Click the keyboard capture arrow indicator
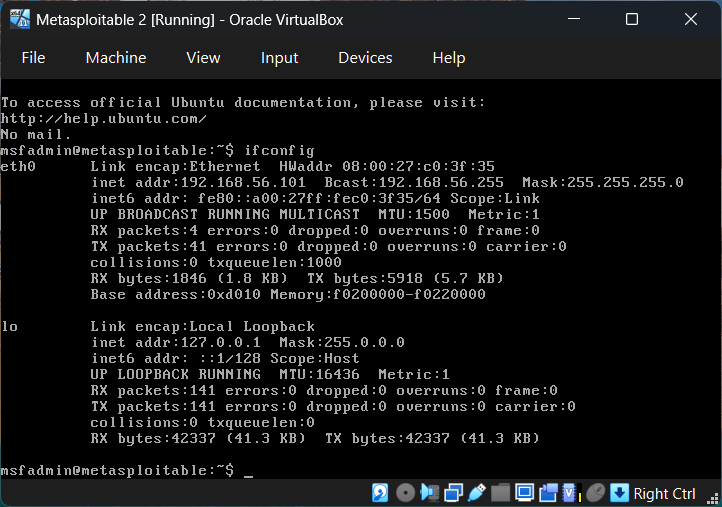 click(x=619, y=493)
